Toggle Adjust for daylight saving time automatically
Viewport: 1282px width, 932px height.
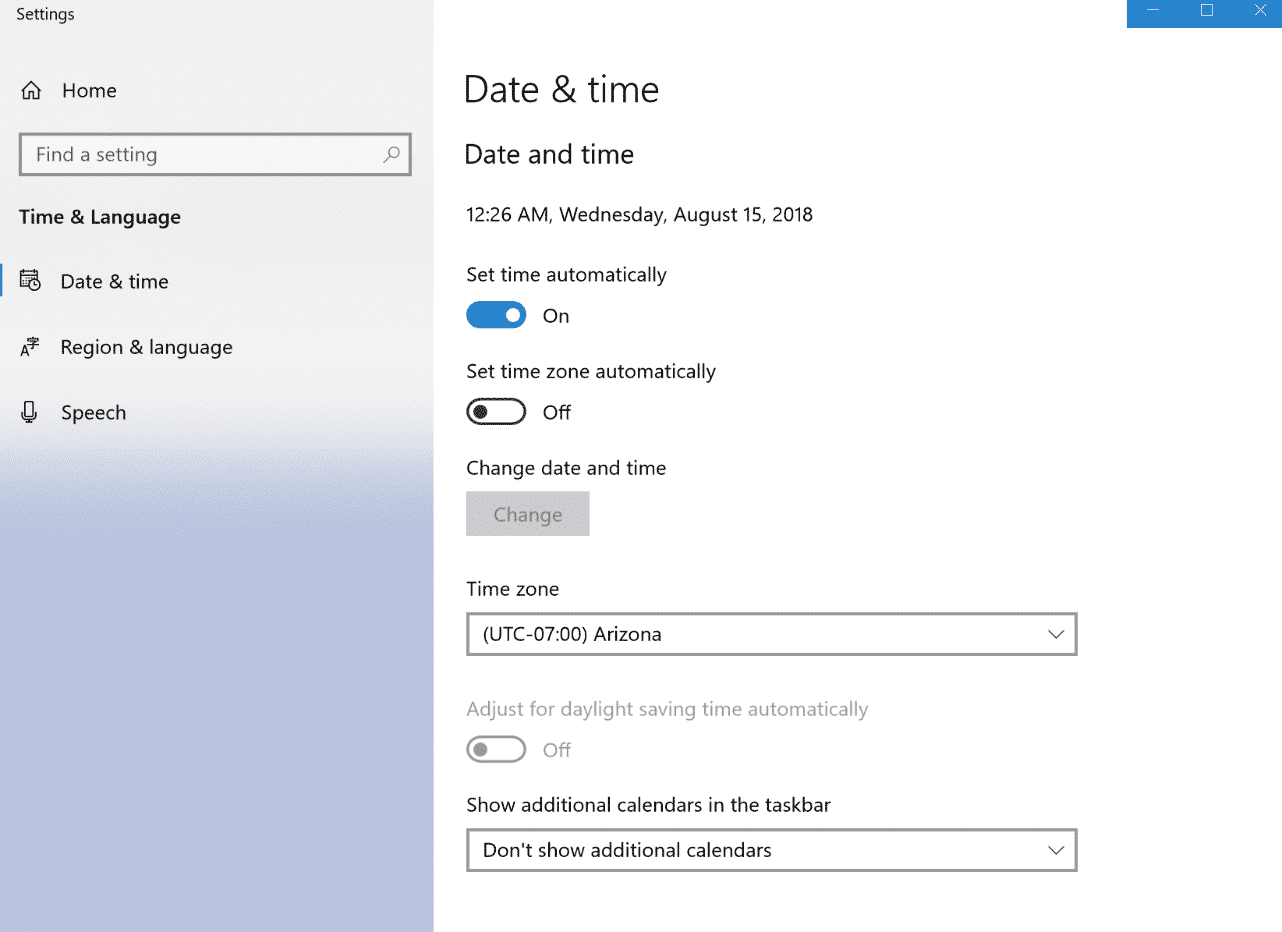[496, 749]
